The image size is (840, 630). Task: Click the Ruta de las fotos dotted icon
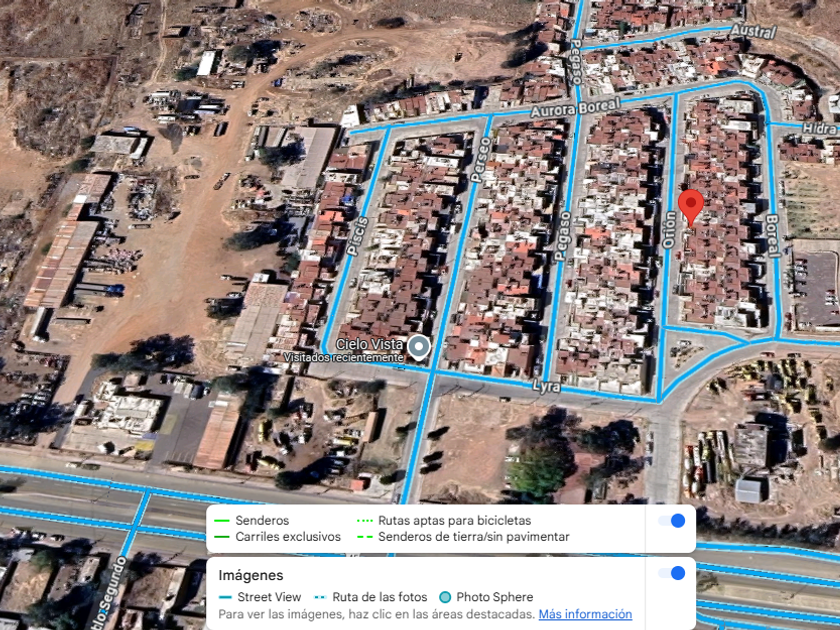(x=320, y=597)
